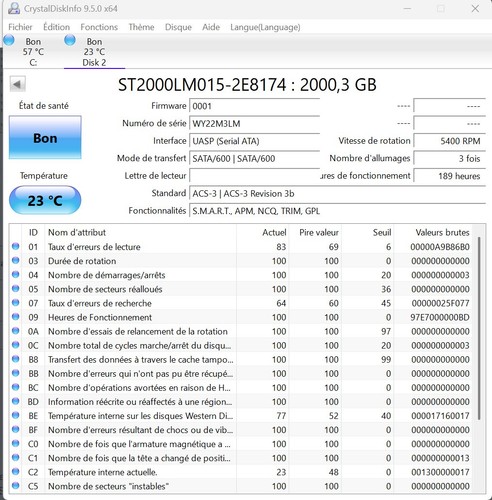Image resolution: width=492 pixels, height=500 pixels.
Task: Click the previous disk arrow button
Action: click(x=17, y=84)
